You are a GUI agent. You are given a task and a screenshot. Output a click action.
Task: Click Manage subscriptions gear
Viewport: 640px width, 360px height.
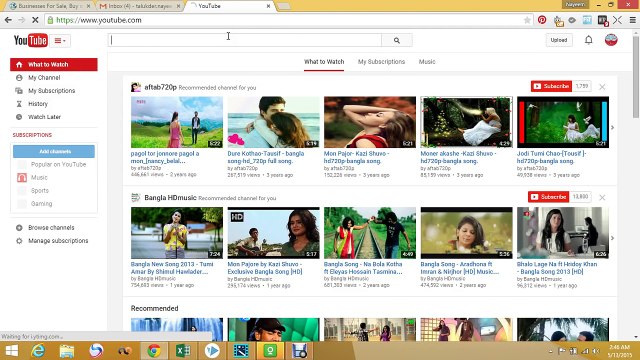pyautogui.click(x=19, y=241)
